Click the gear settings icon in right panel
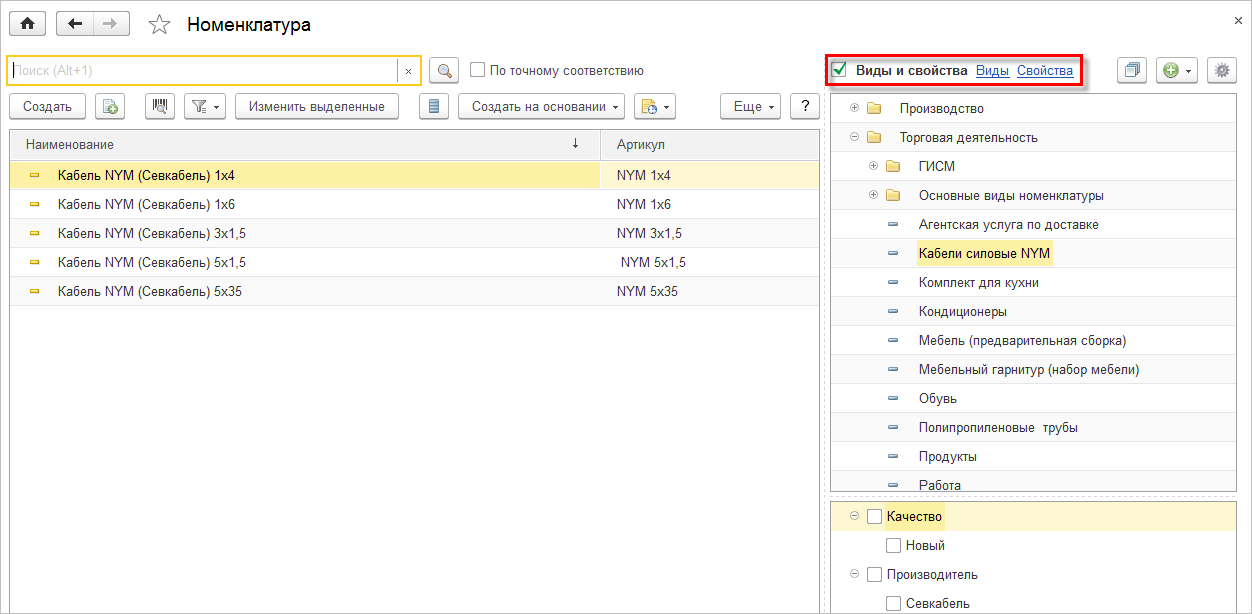1252x614 pixels. 1221,71
